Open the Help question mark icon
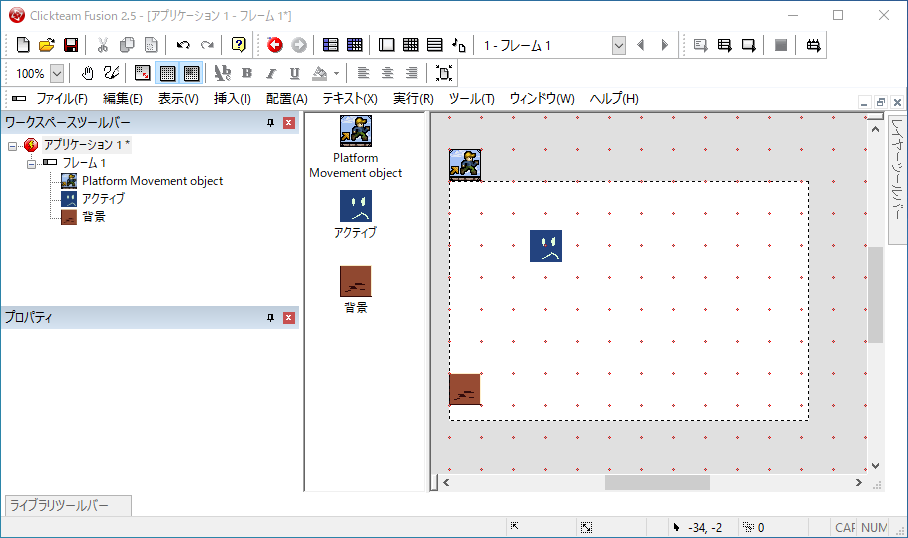This screenshot has height=538, width=908. 239,45
